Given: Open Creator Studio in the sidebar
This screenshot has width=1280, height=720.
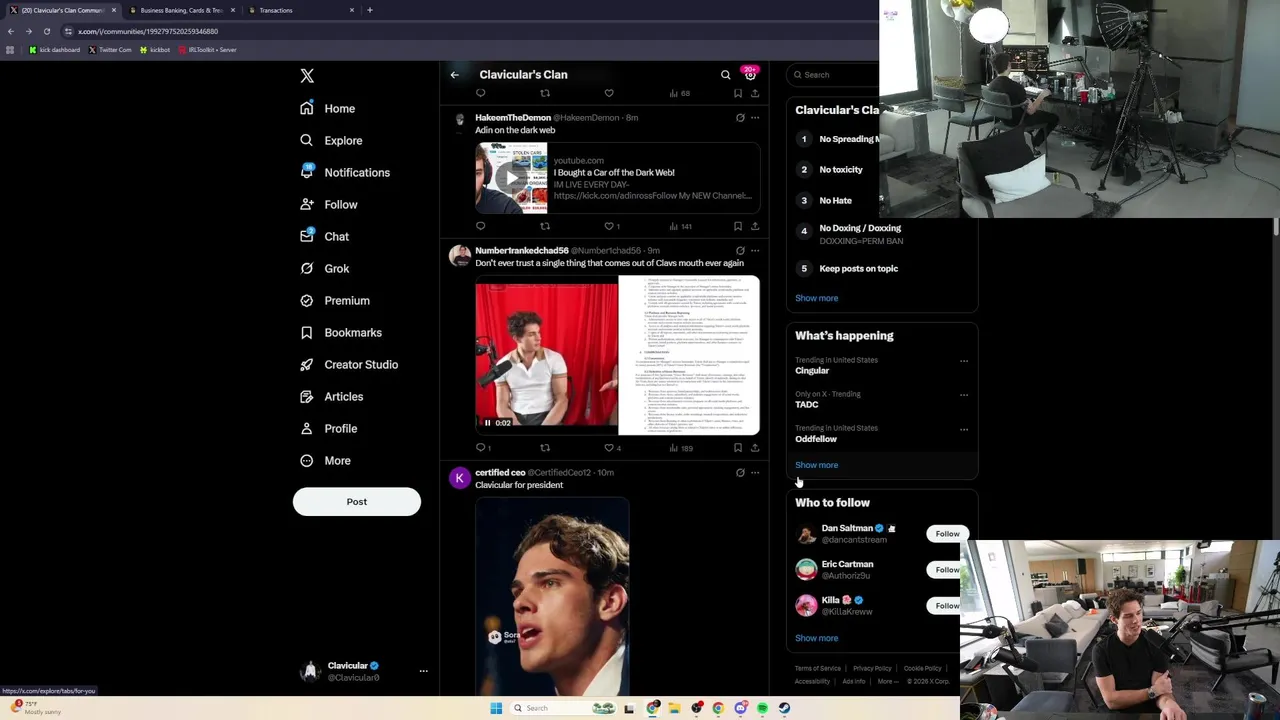Looking at the screenshot, I should [x=349, y=365].
